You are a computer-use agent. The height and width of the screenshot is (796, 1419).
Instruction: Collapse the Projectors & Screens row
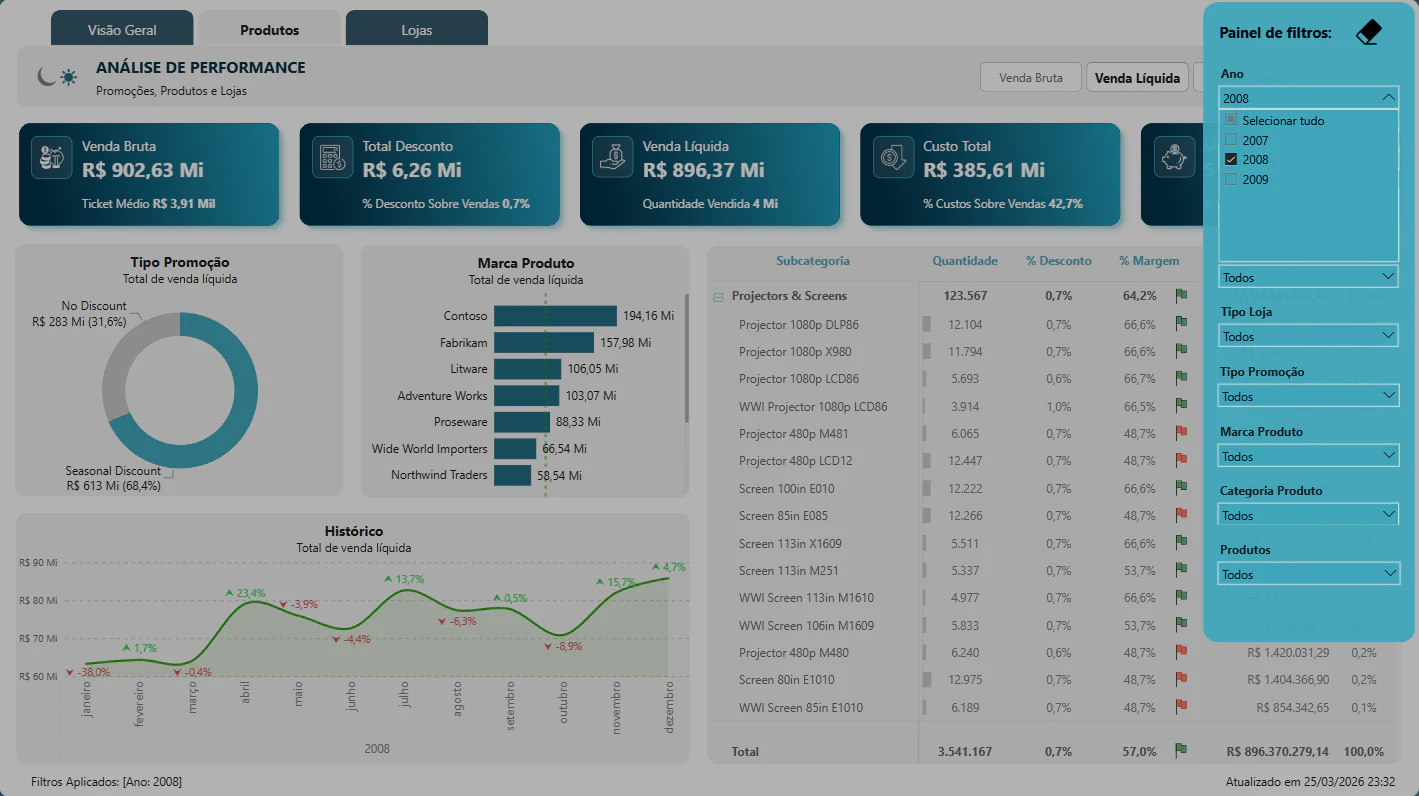coord(718,297)
